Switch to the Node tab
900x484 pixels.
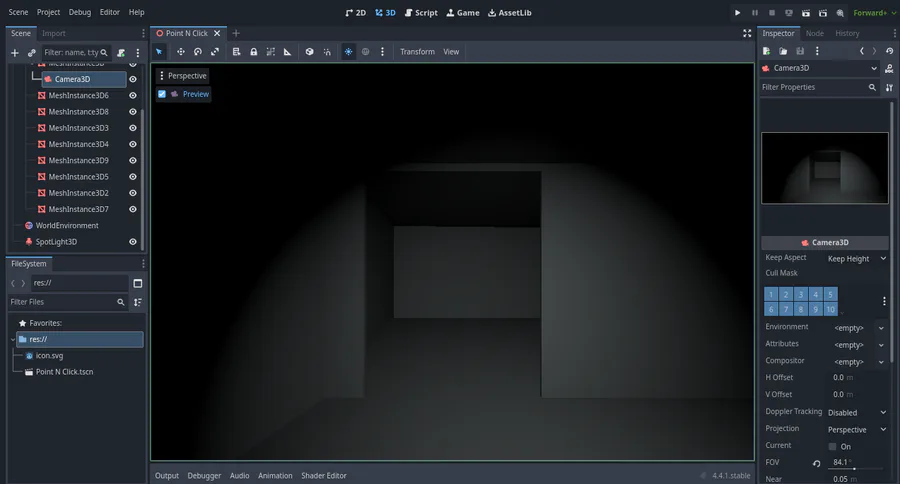(x=814, y=33)
